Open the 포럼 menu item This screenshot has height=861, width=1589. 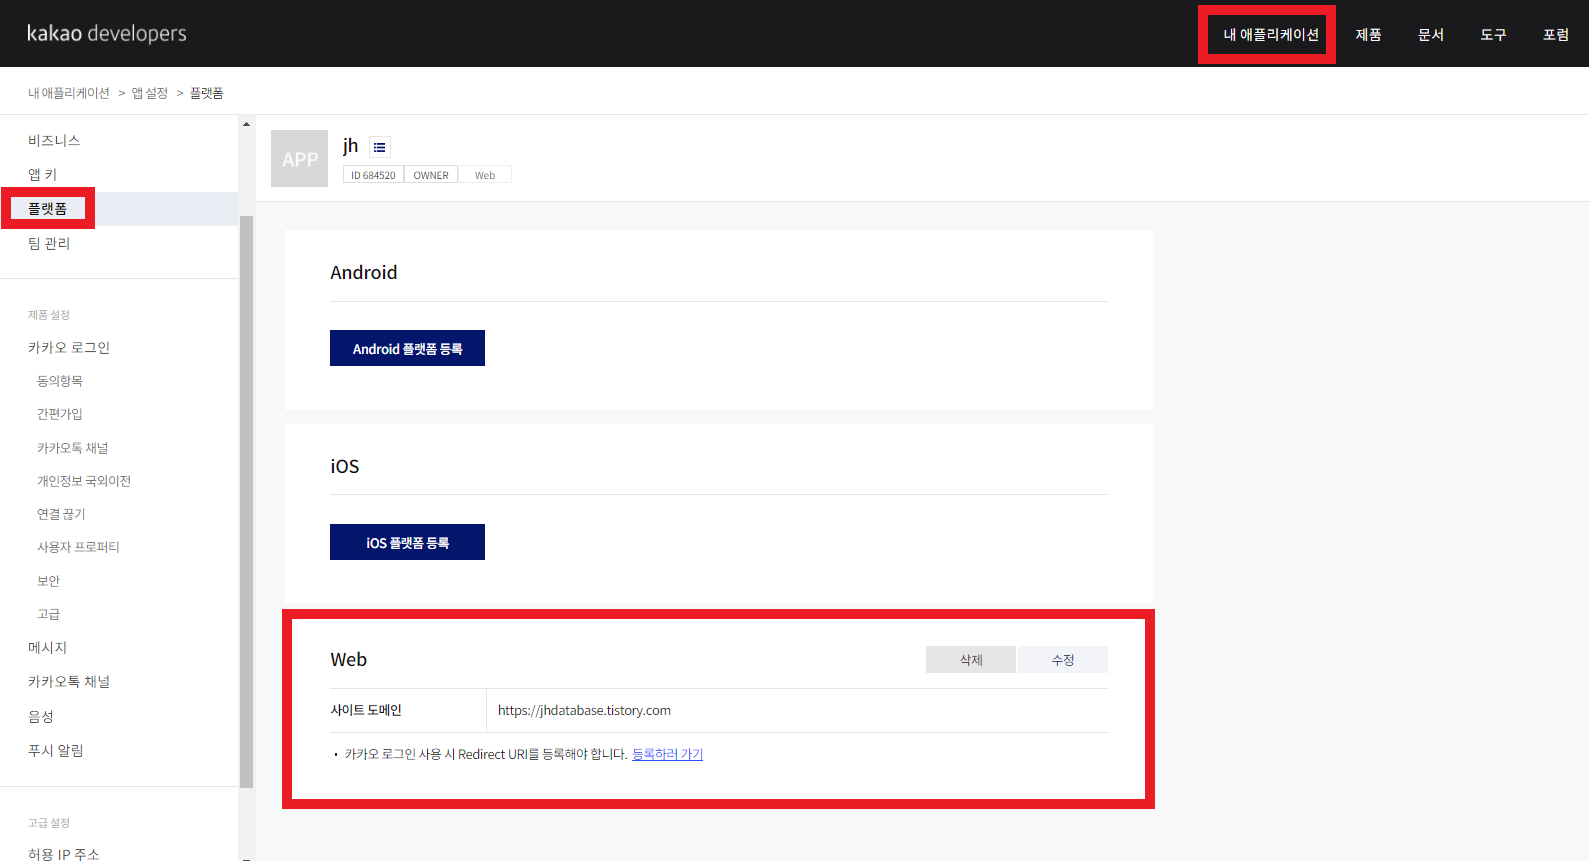[1555, 34]
